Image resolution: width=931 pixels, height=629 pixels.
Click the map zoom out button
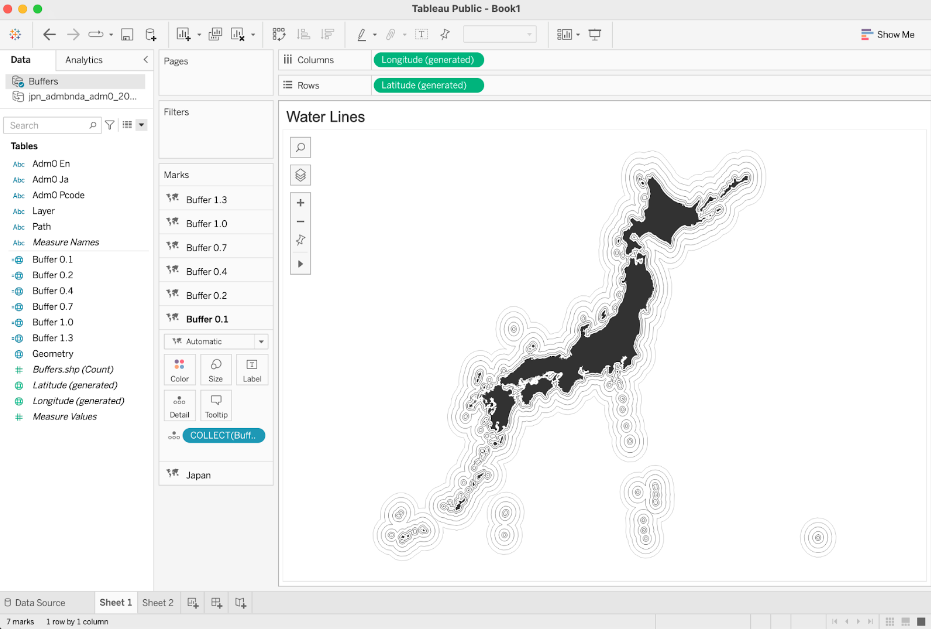coord(300,221)
